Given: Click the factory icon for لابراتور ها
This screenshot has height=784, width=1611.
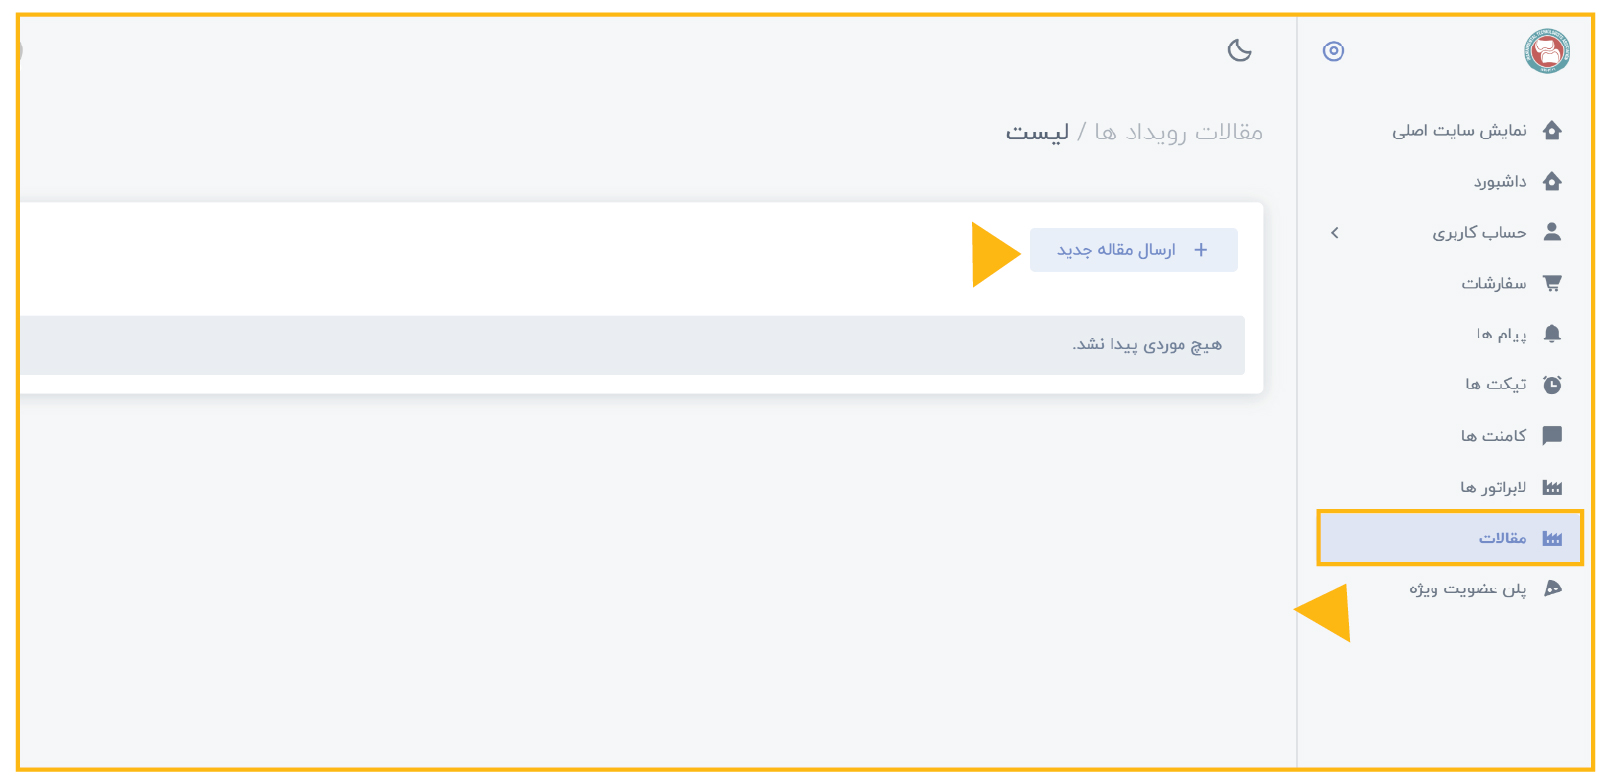Looking at the screenshot, I should coord(1552,488).
